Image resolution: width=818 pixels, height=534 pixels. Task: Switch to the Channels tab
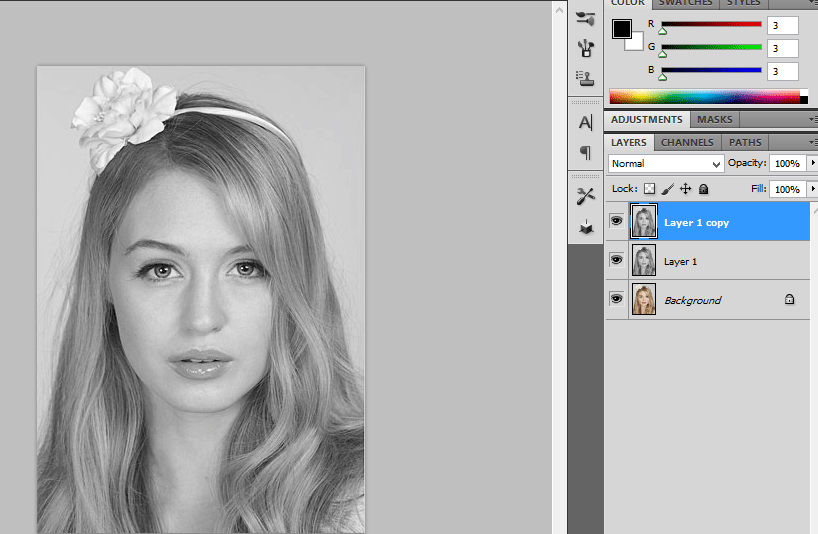(687, 142)
